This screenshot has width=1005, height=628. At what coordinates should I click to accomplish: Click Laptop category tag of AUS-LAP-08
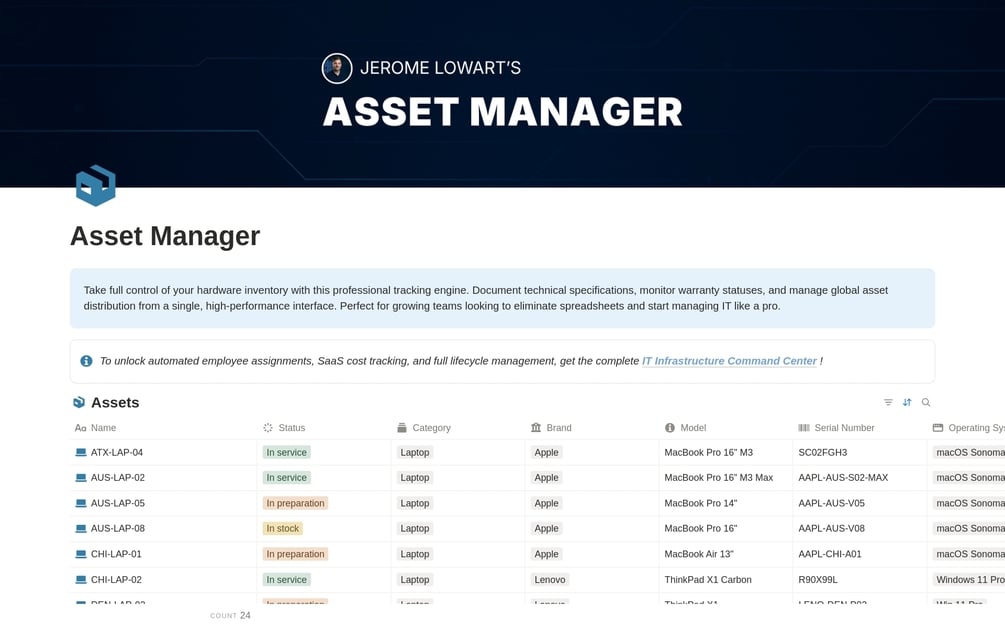[x=415, y=529]
